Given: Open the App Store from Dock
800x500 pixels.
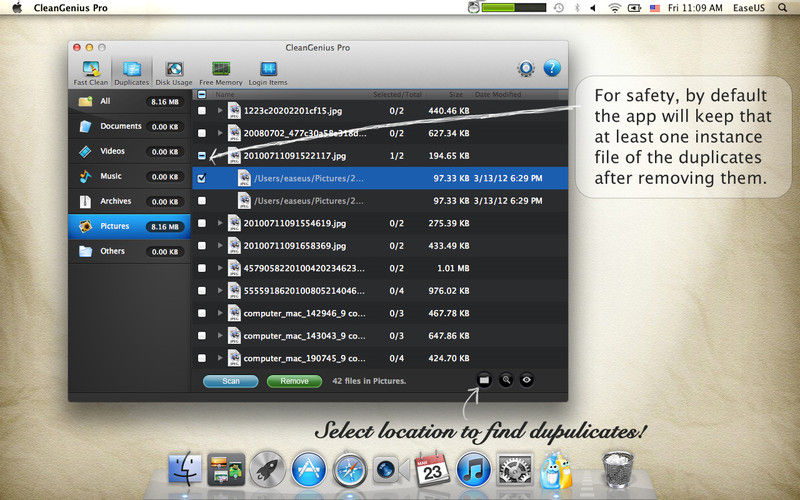Looking at the screenshot, I should pyautogui.click(x=309, y=468).
